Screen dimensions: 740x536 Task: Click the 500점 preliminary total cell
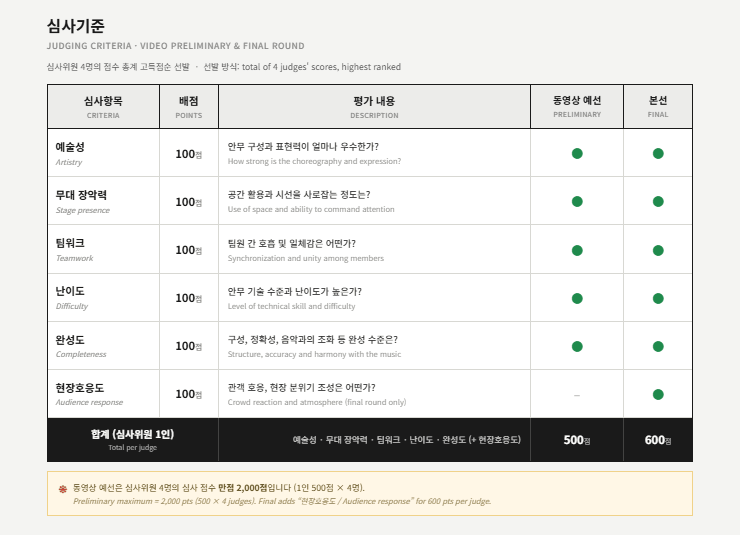pos(577,440)
